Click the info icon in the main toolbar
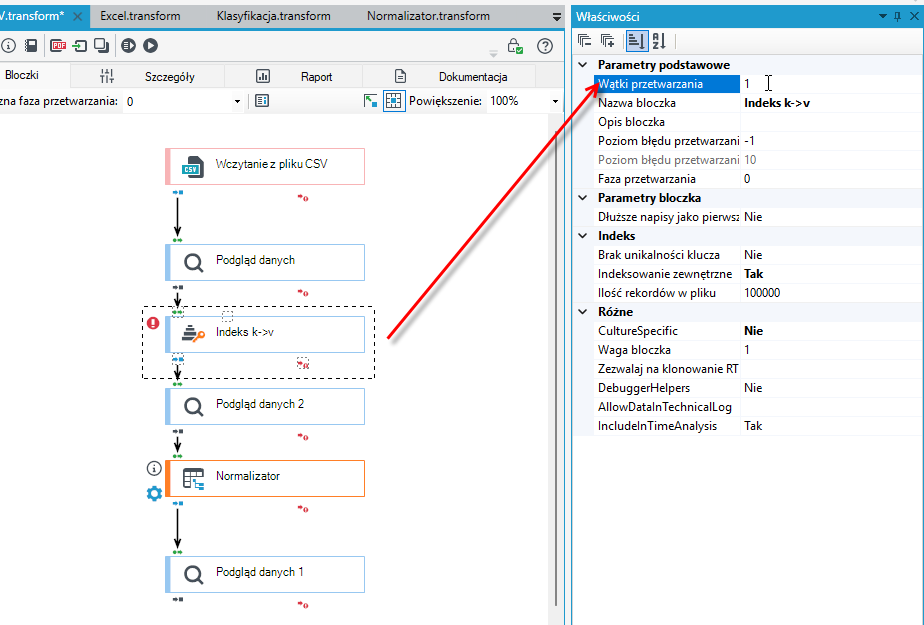The width and height of the screenshot is (924, 625). [8, 46]
